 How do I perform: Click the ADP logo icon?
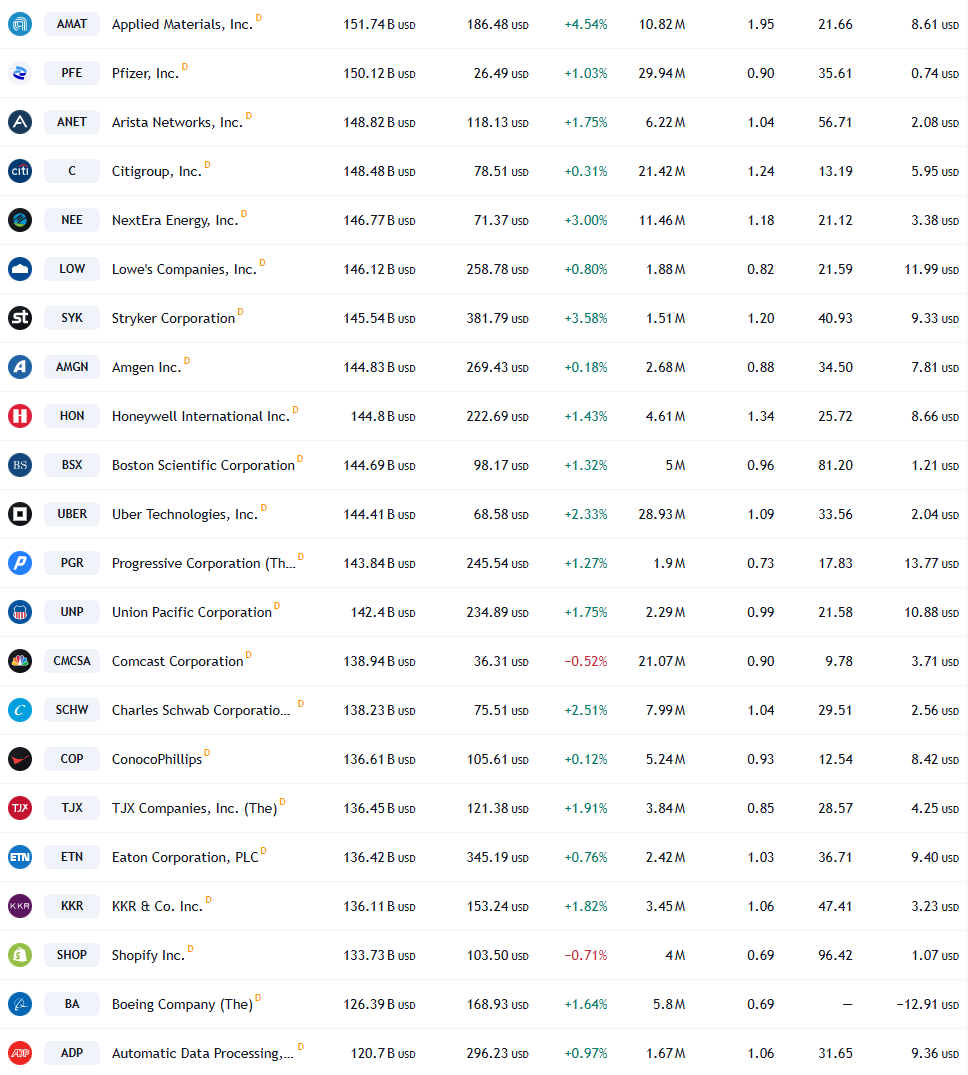(x=20, y=1053)
